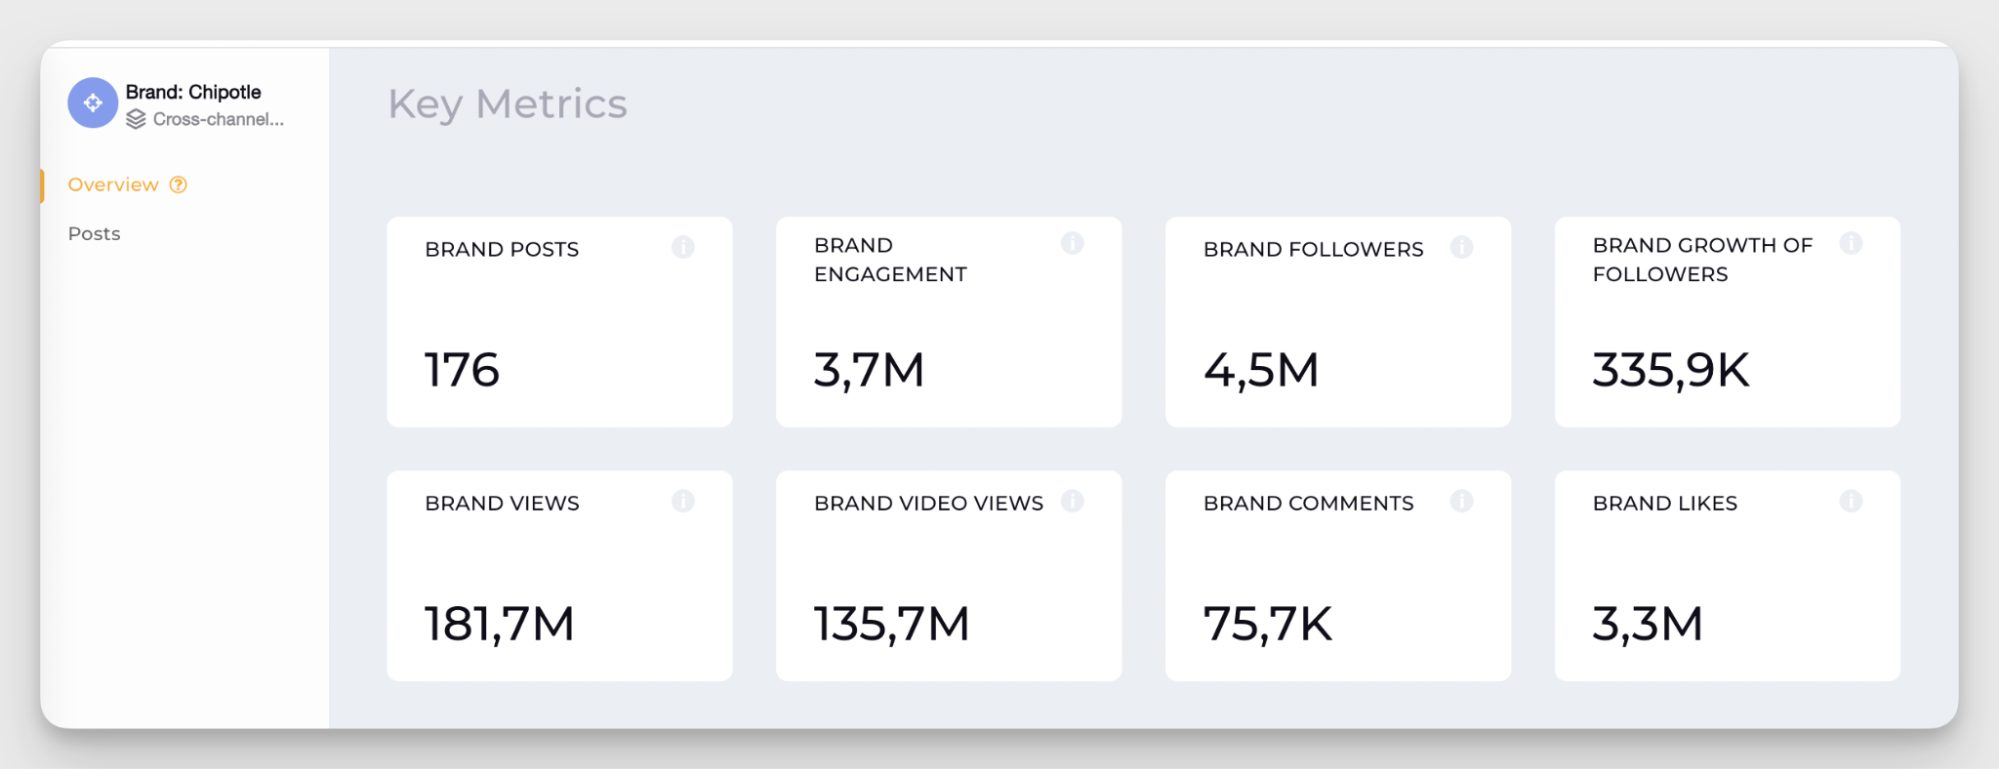Viewport: 1999px width, 770px height.
Task: Click the 135,7M video views value
Action: [891, 624]
